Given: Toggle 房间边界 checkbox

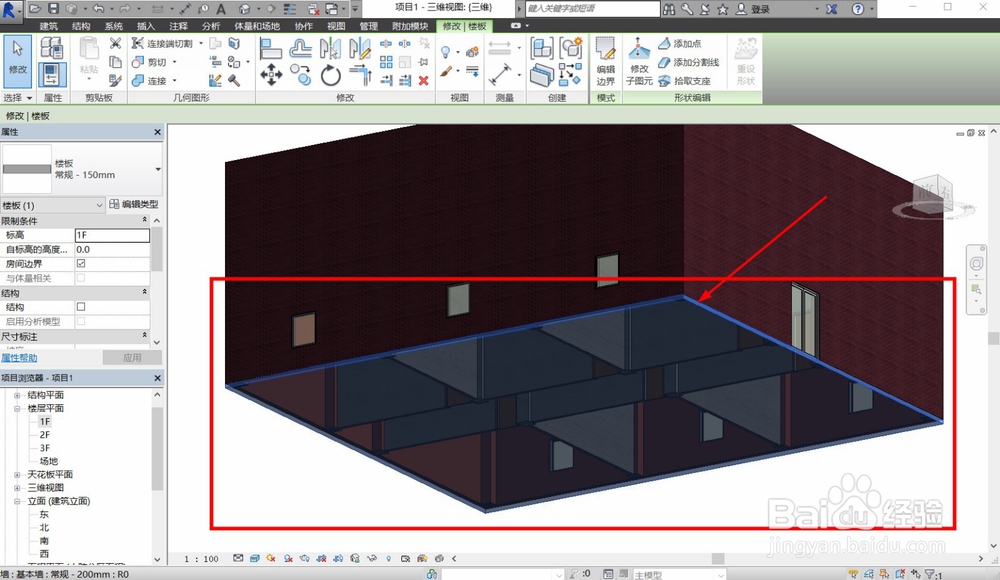Looking at the screenshot, I should coord(81,264).
